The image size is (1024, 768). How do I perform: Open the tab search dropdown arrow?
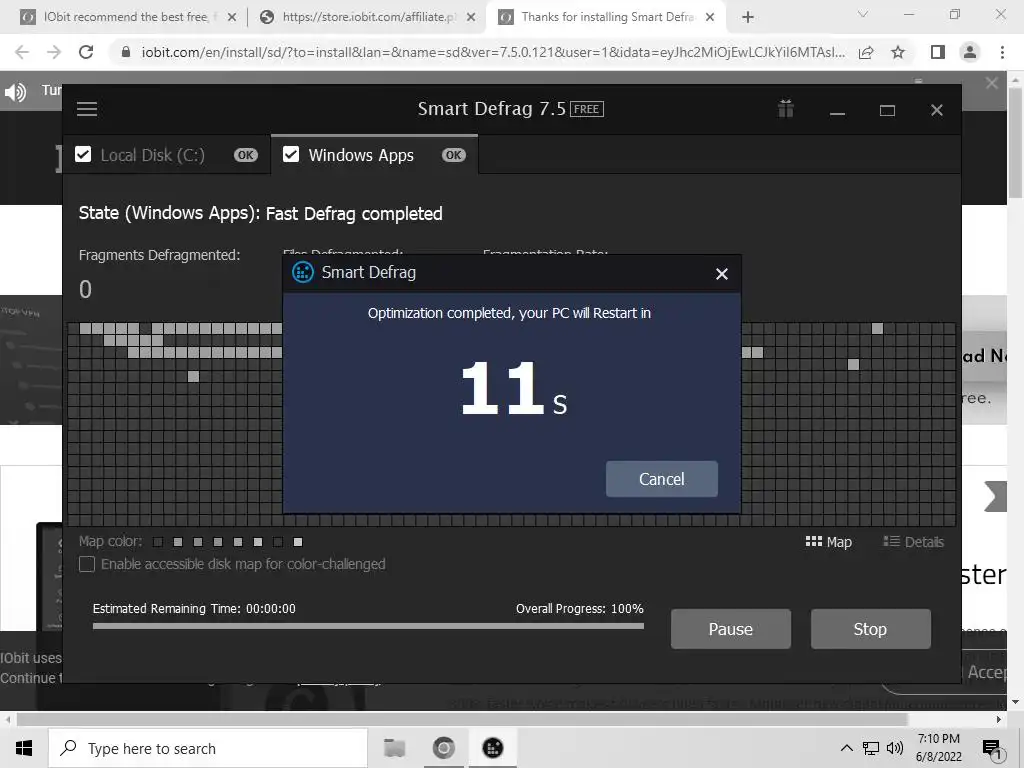coord(863,14)
